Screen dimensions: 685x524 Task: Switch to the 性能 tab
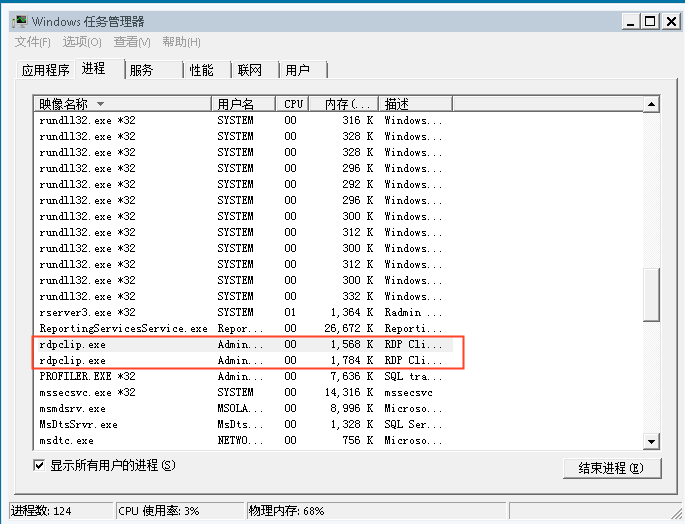point(202,70)
